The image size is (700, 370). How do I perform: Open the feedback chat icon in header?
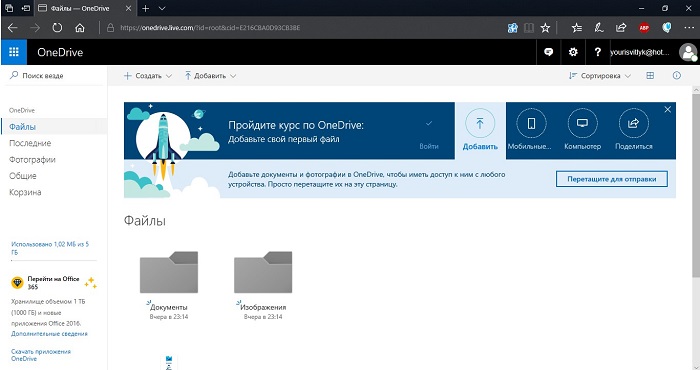click(x=548, y=52)
